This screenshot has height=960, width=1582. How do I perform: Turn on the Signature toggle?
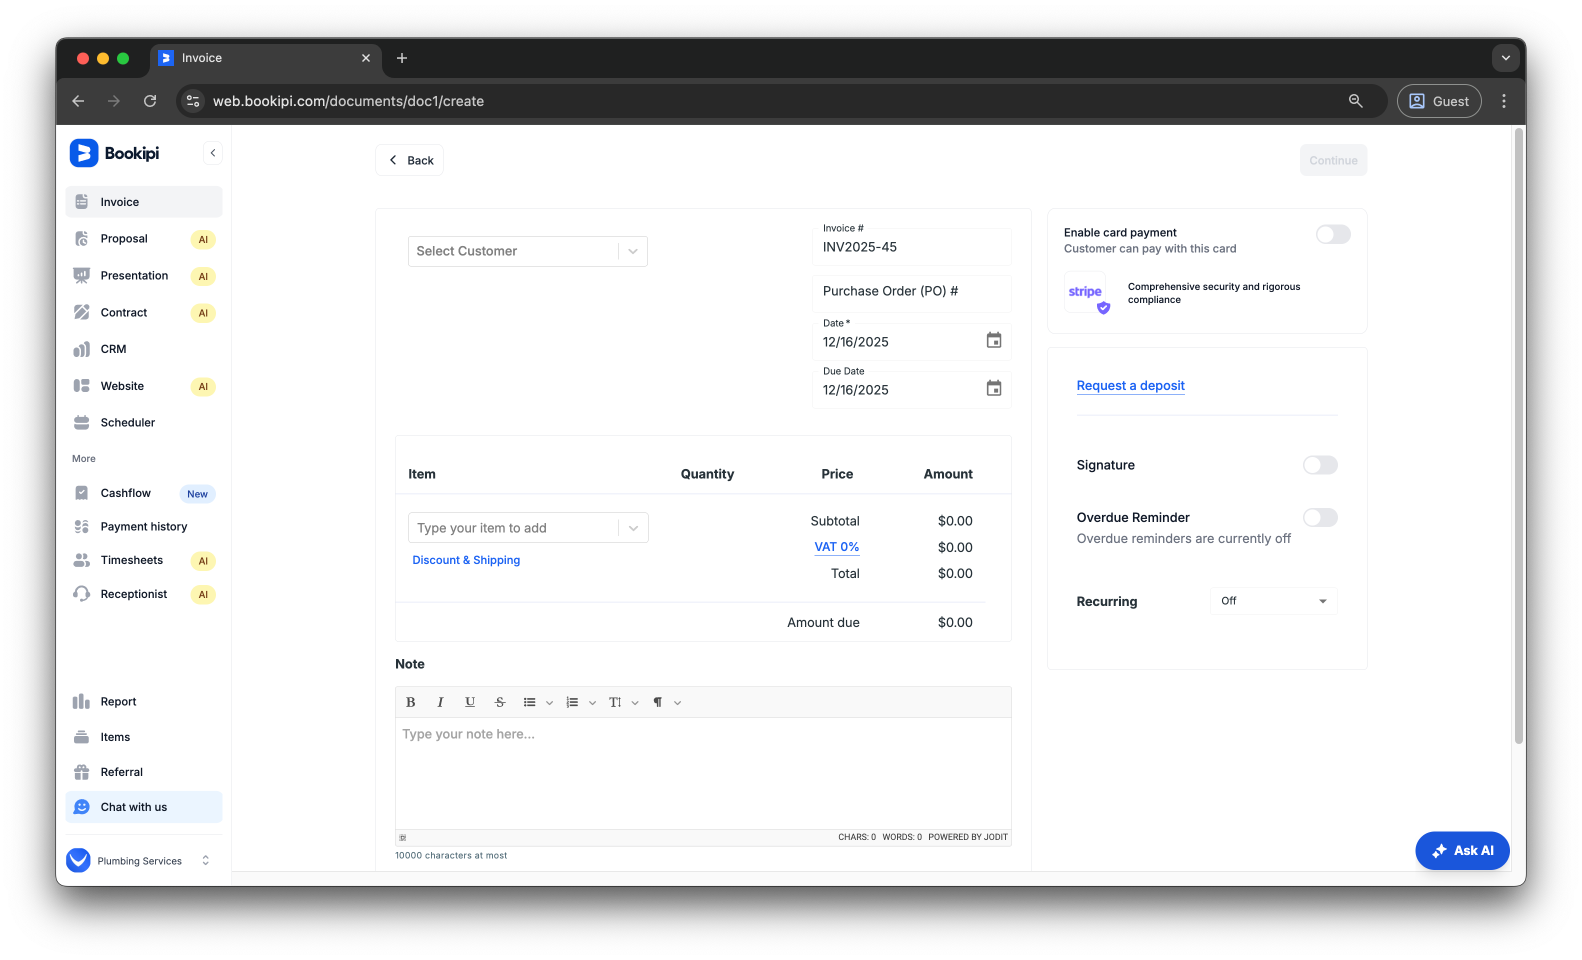[1320, 465]
